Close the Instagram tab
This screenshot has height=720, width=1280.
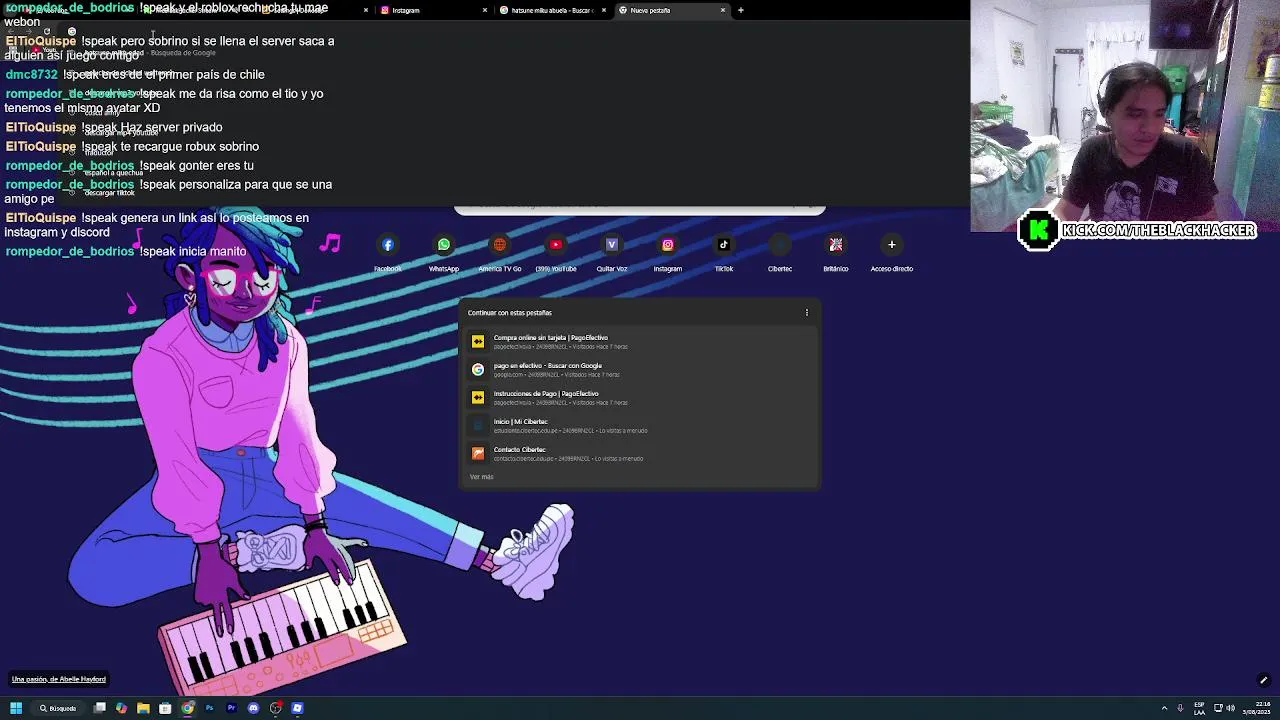pos(485,10)
